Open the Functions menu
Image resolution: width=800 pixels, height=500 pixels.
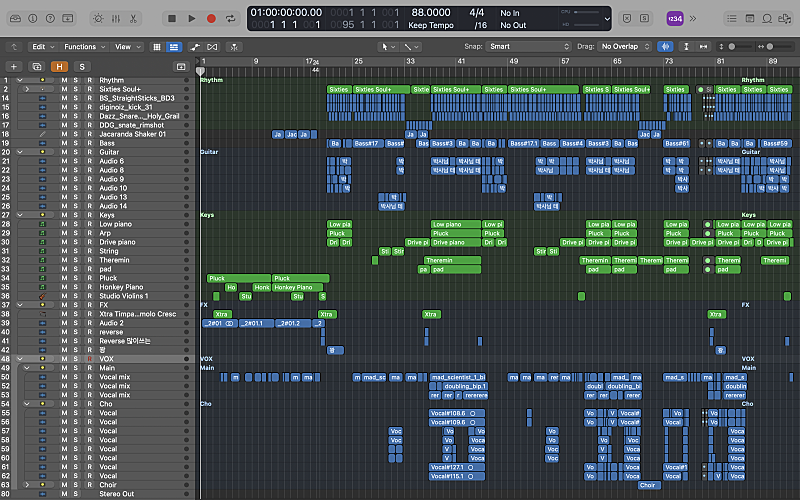tap(83, 47)
